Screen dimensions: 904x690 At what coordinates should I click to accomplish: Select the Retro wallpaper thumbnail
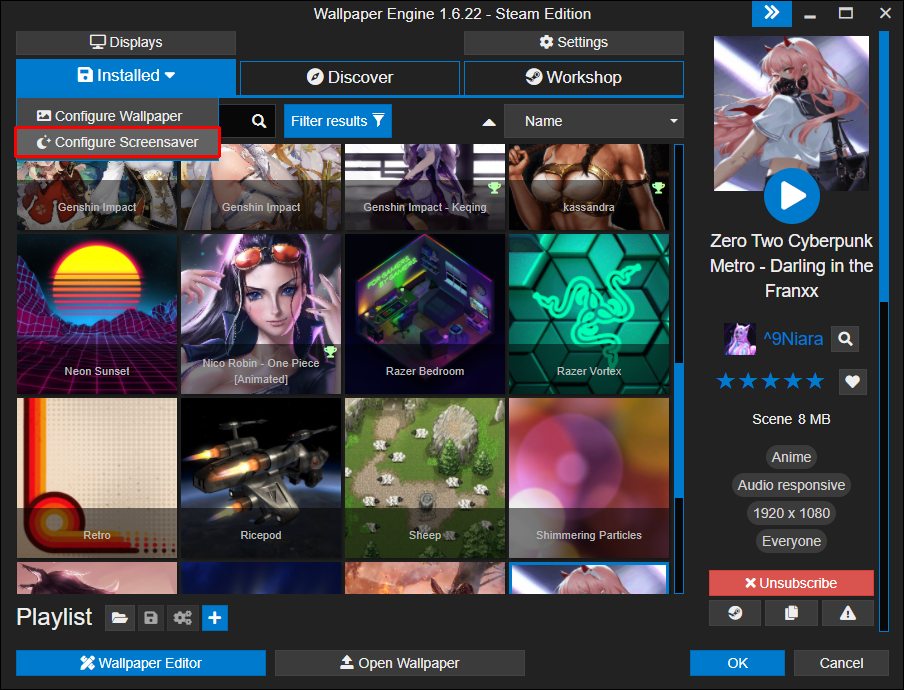point(97,478)
